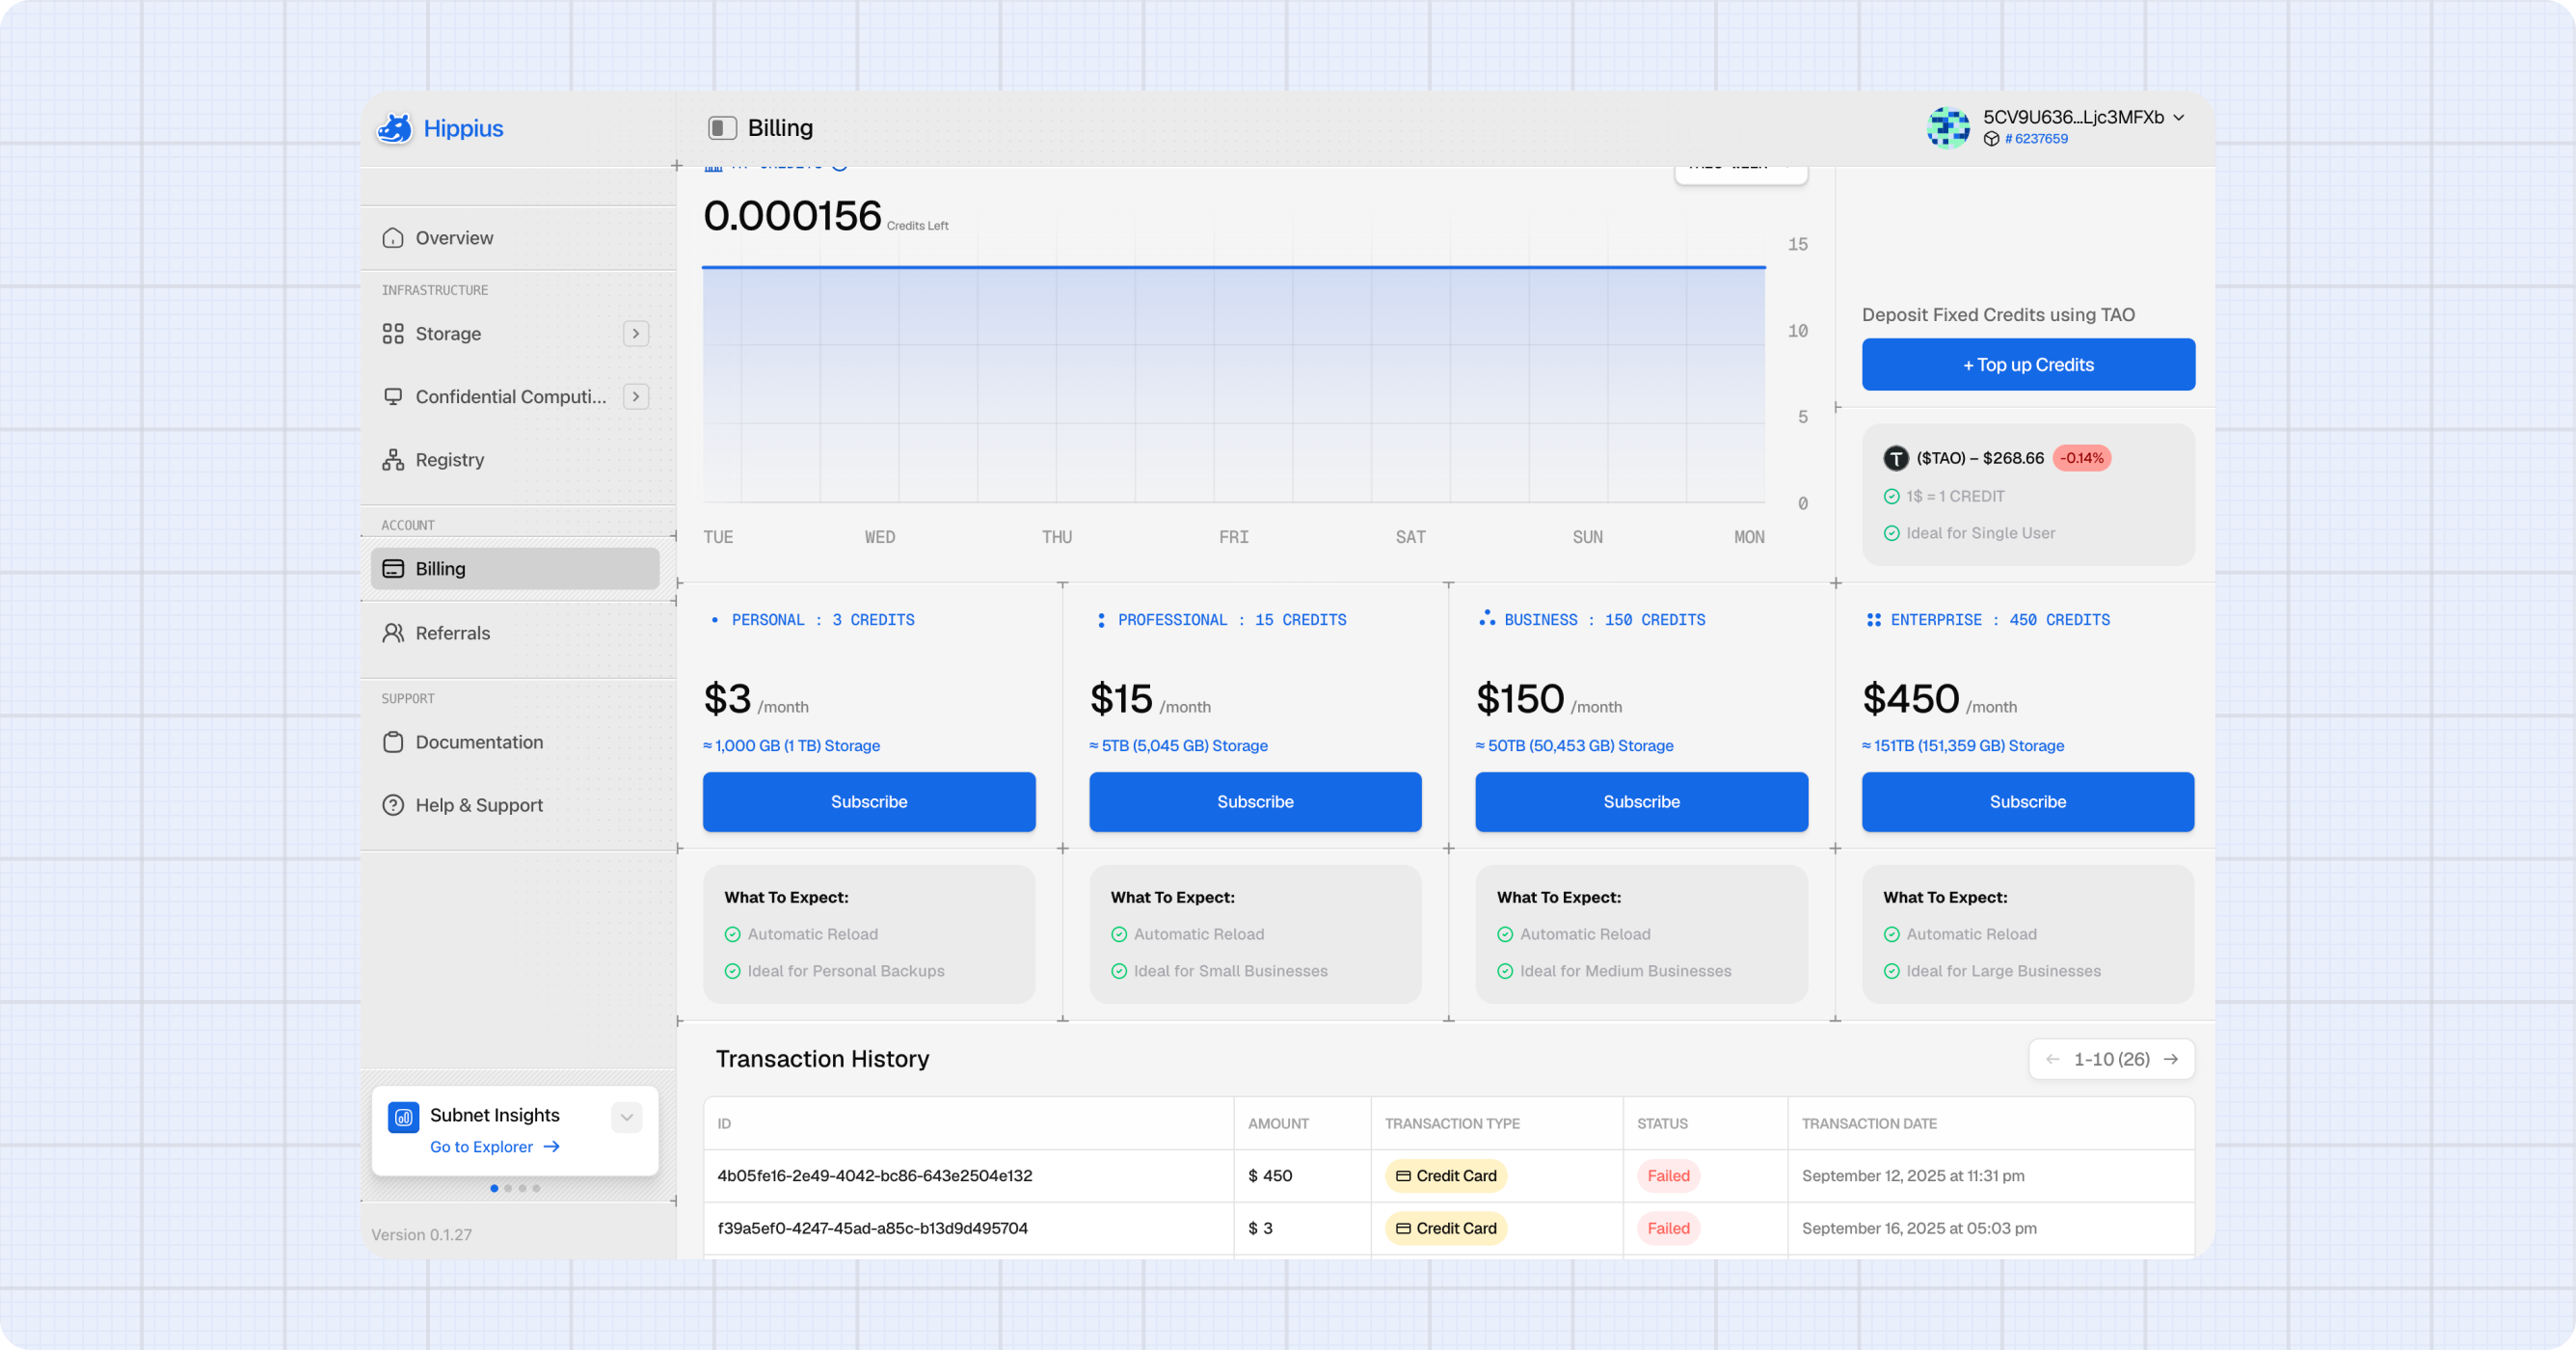Click the Professional plan two-dot icon
Screen dimensions: 2576x1350
[1101, 620]
